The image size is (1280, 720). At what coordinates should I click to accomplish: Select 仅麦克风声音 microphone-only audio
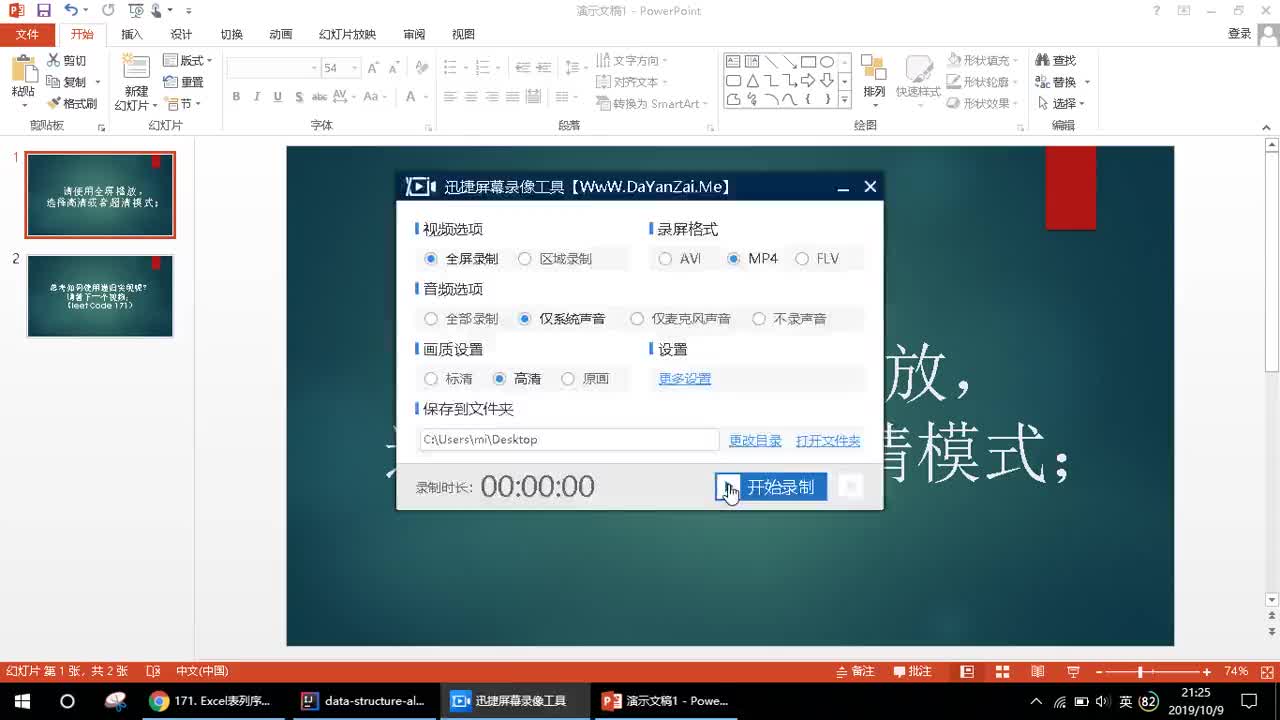(680, 319)
